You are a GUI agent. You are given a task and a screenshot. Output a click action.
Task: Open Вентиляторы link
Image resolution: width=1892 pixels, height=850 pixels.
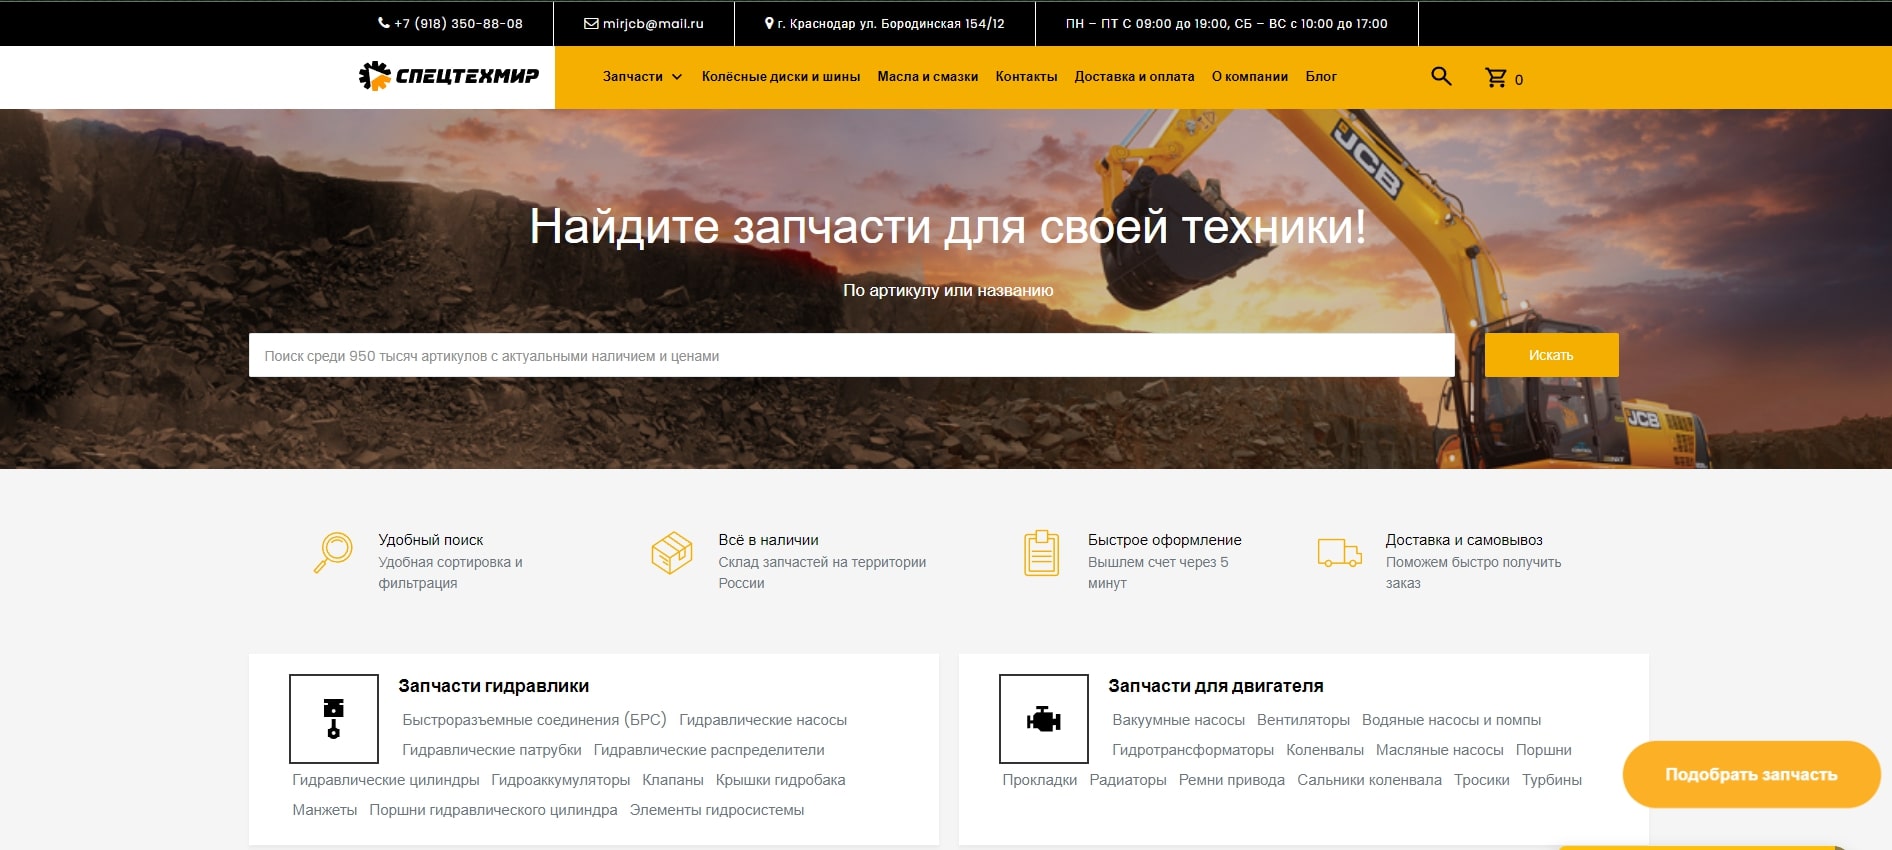click(x=1303, y=720)
